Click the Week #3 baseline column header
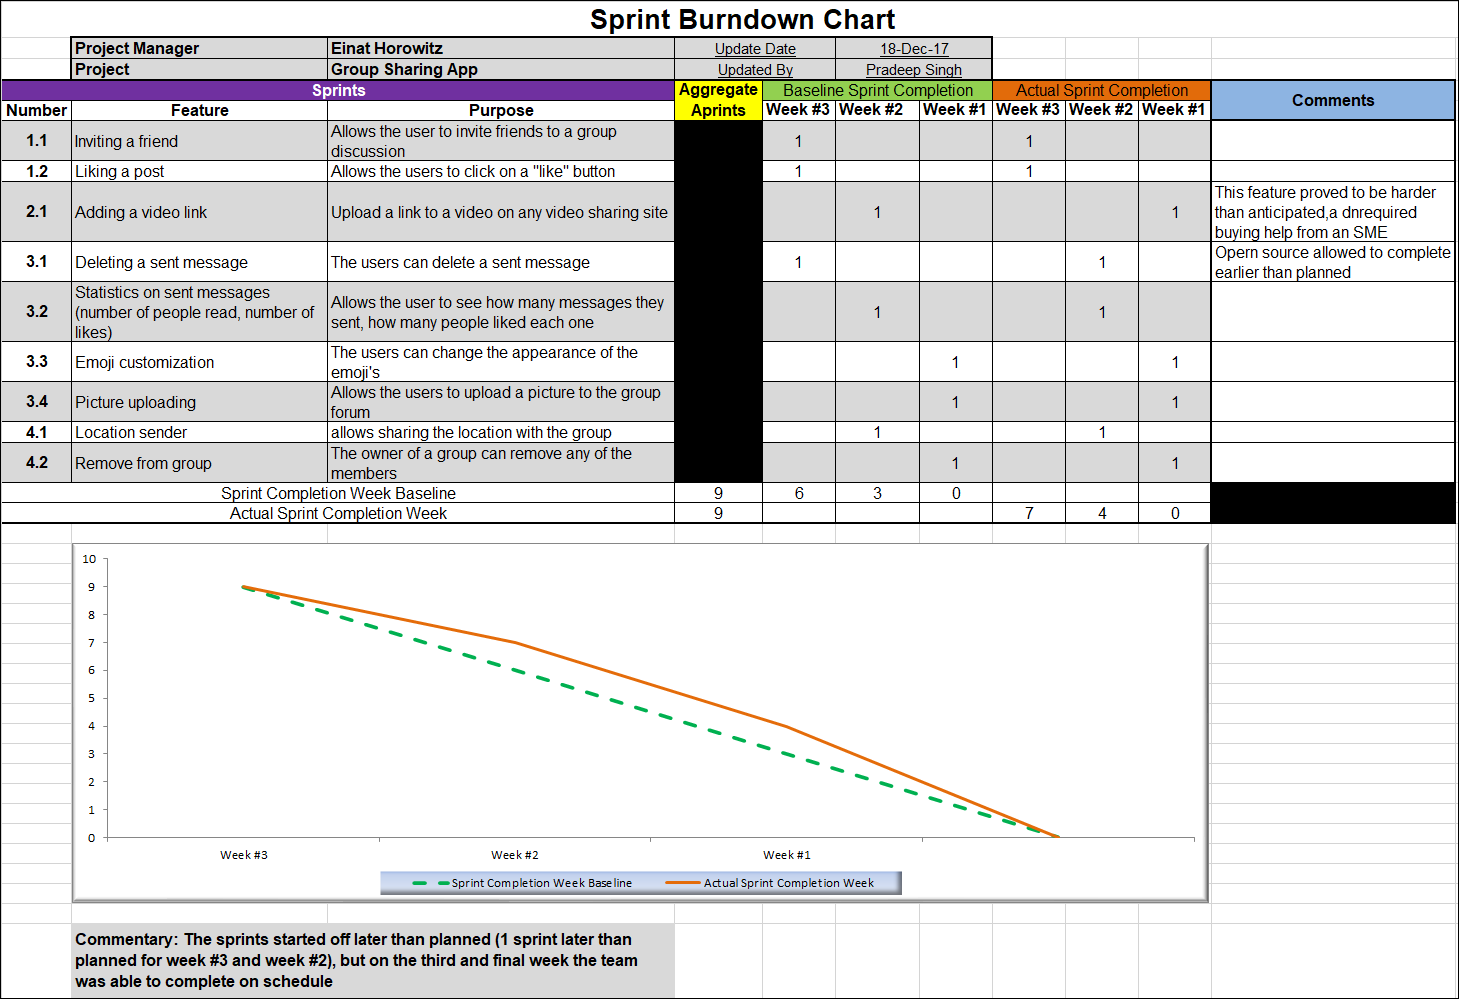1459x999 pixels. [798, 110]
